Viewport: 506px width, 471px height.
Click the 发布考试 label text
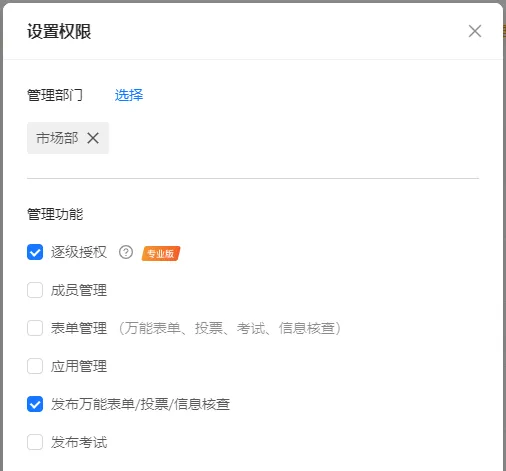(x=79, y=442)
